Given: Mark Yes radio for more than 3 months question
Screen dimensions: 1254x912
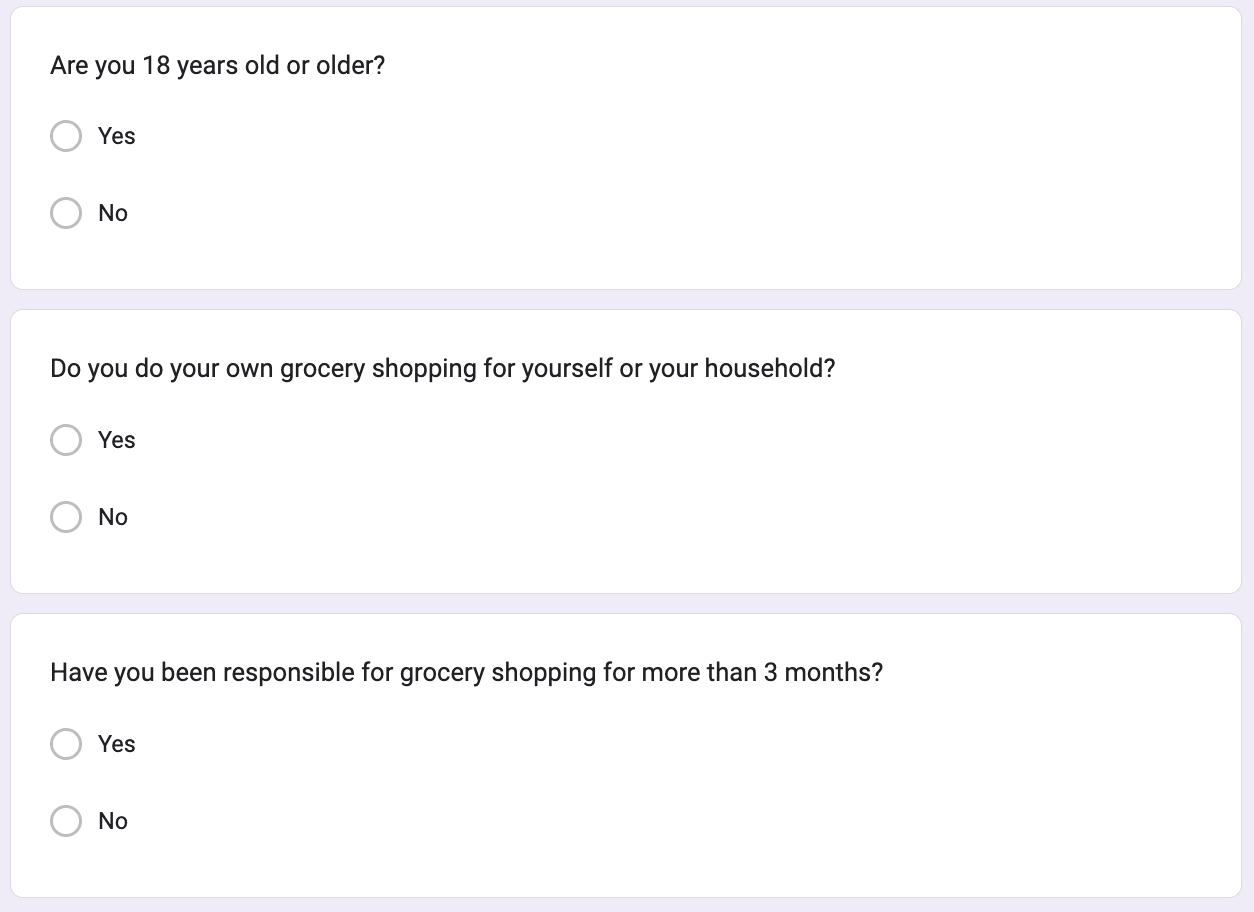Looking at the screenshot, I should tap(66, 744).
